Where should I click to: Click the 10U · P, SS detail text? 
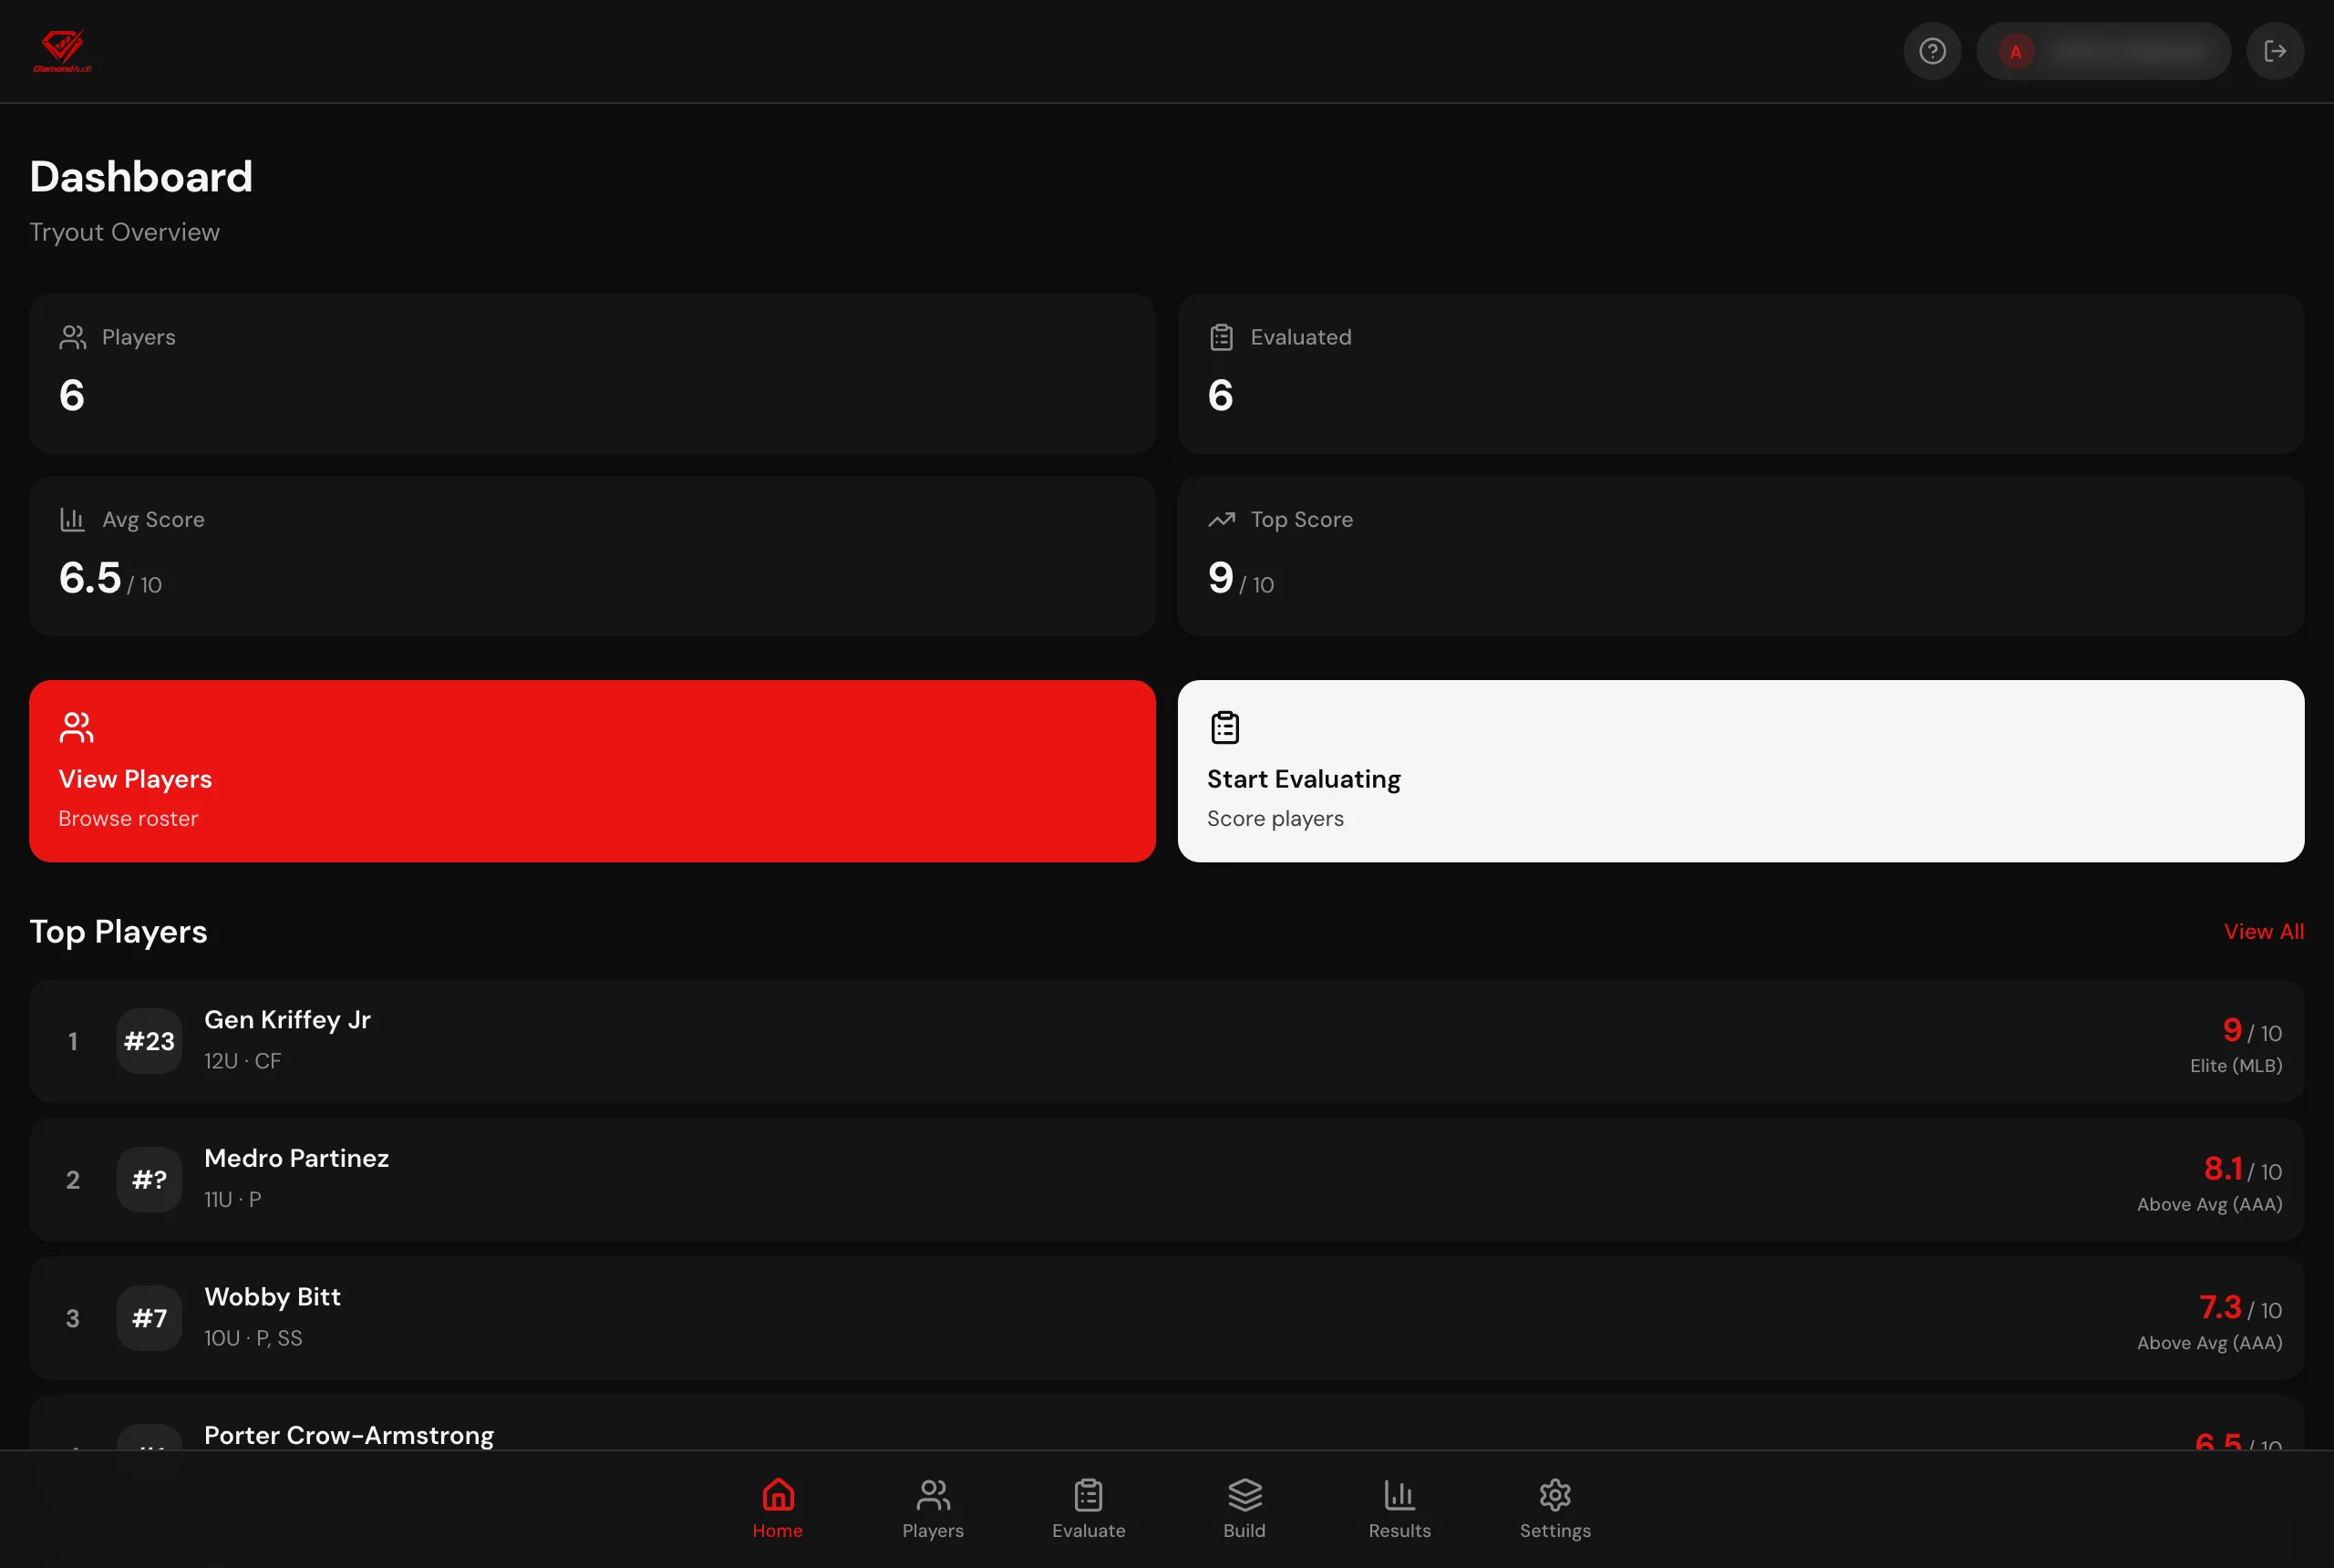point(253,1338)
